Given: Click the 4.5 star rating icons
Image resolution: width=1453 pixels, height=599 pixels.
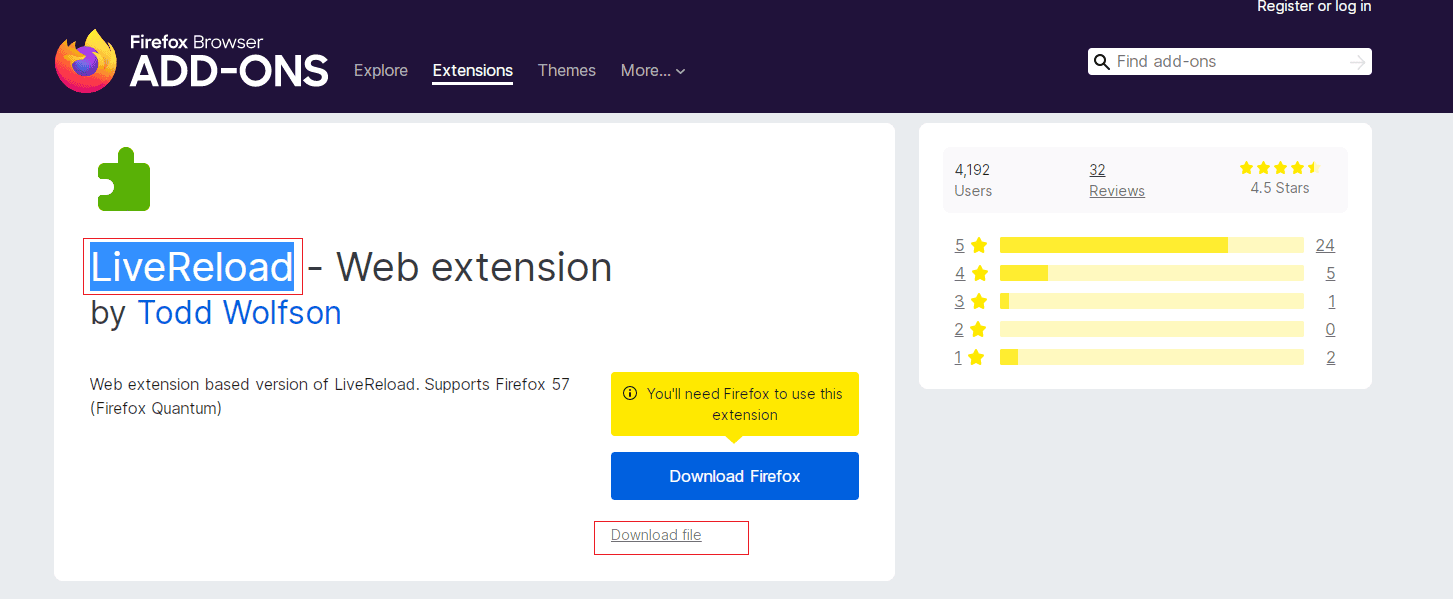Looking at the screenshot, I should pyautogui.click(x=1279, y=168).
